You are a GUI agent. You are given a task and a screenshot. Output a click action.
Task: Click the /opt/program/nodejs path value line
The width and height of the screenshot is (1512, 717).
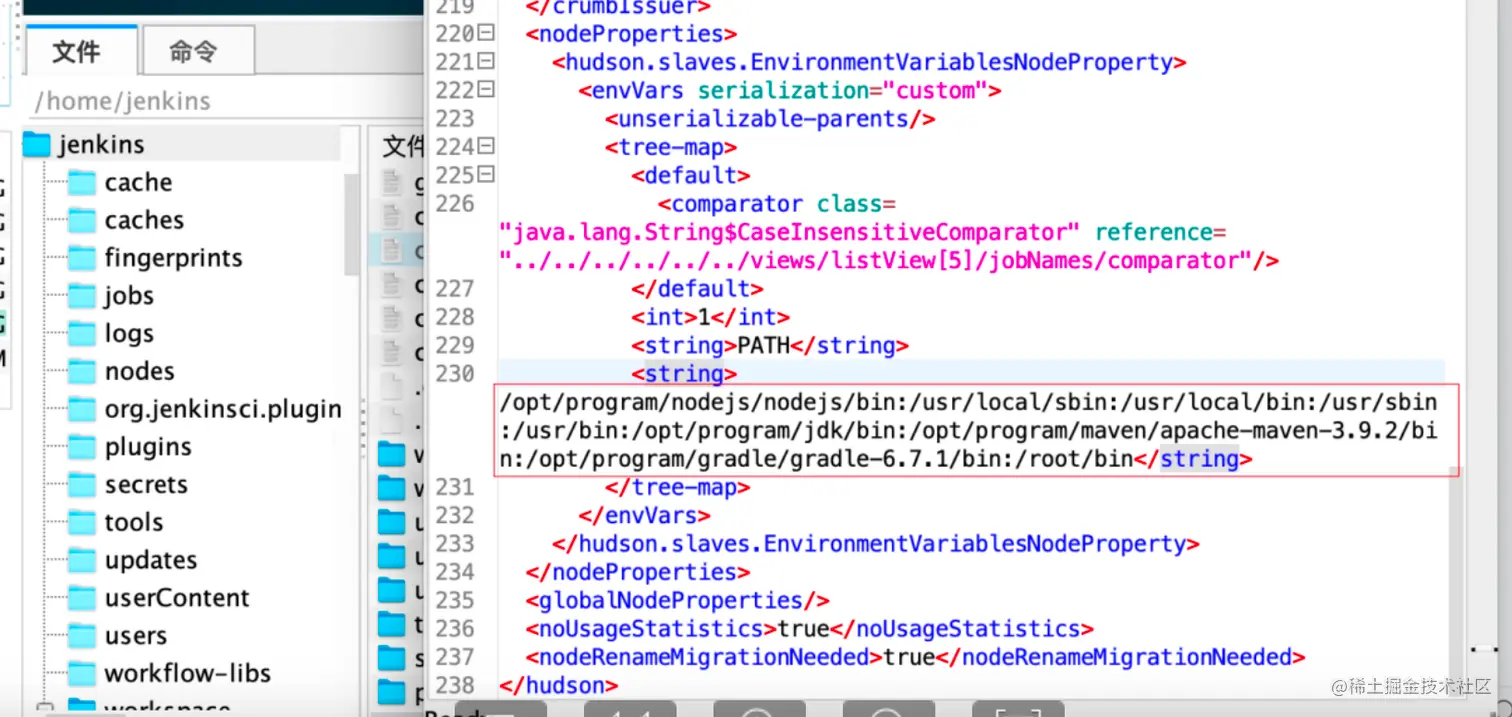[x=968, y=402]
